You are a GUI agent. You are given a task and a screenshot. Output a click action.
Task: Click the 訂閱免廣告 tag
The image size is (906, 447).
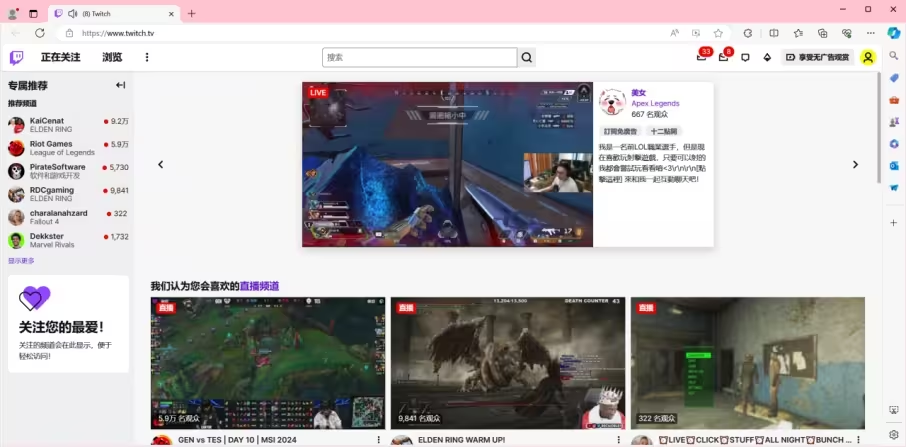pyautogui.click(x=621, y=132)
